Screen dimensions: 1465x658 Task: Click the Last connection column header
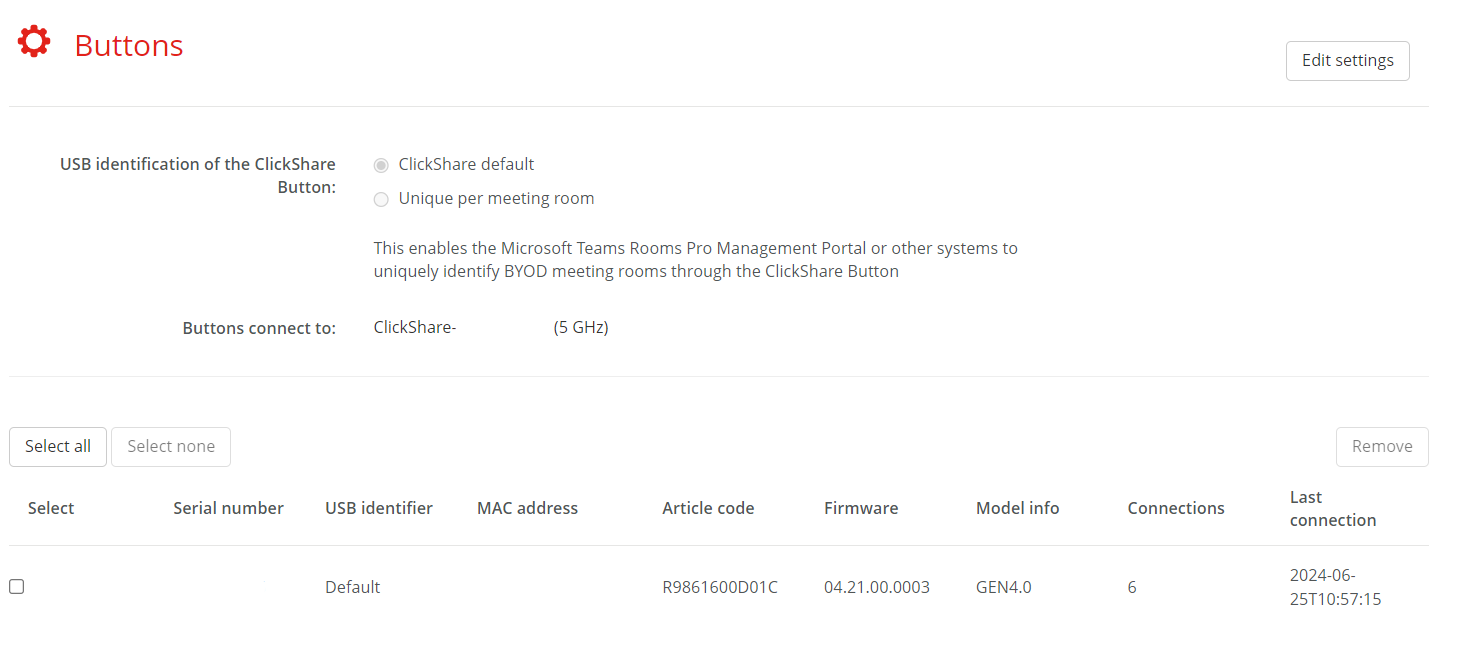[1333, 508]
